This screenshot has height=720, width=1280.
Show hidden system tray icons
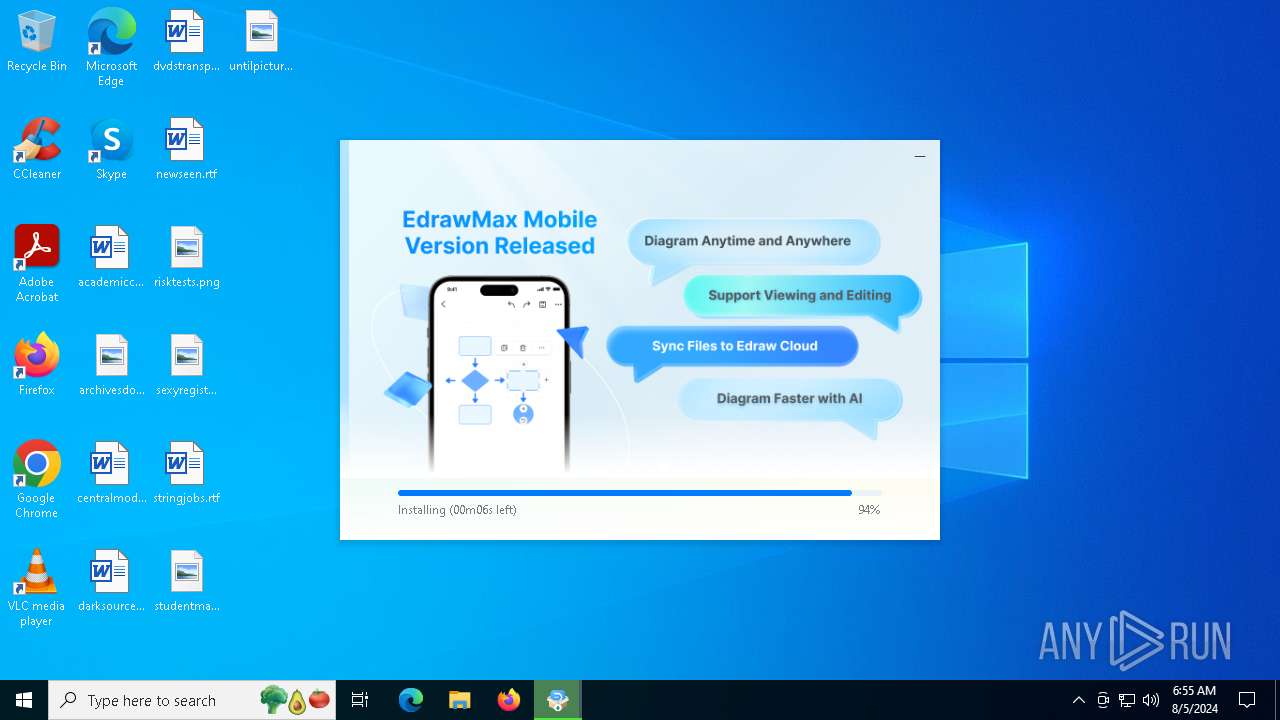(1078, 700)
